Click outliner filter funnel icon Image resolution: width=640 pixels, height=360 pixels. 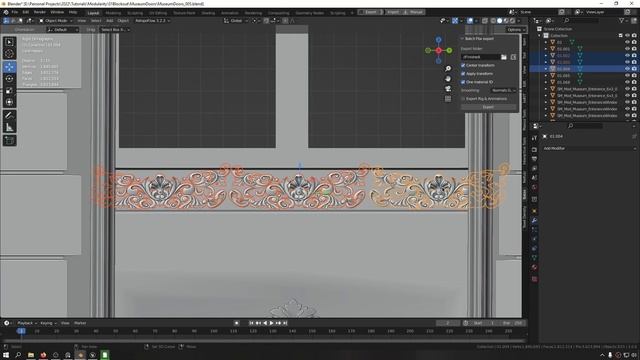point(622,20)
